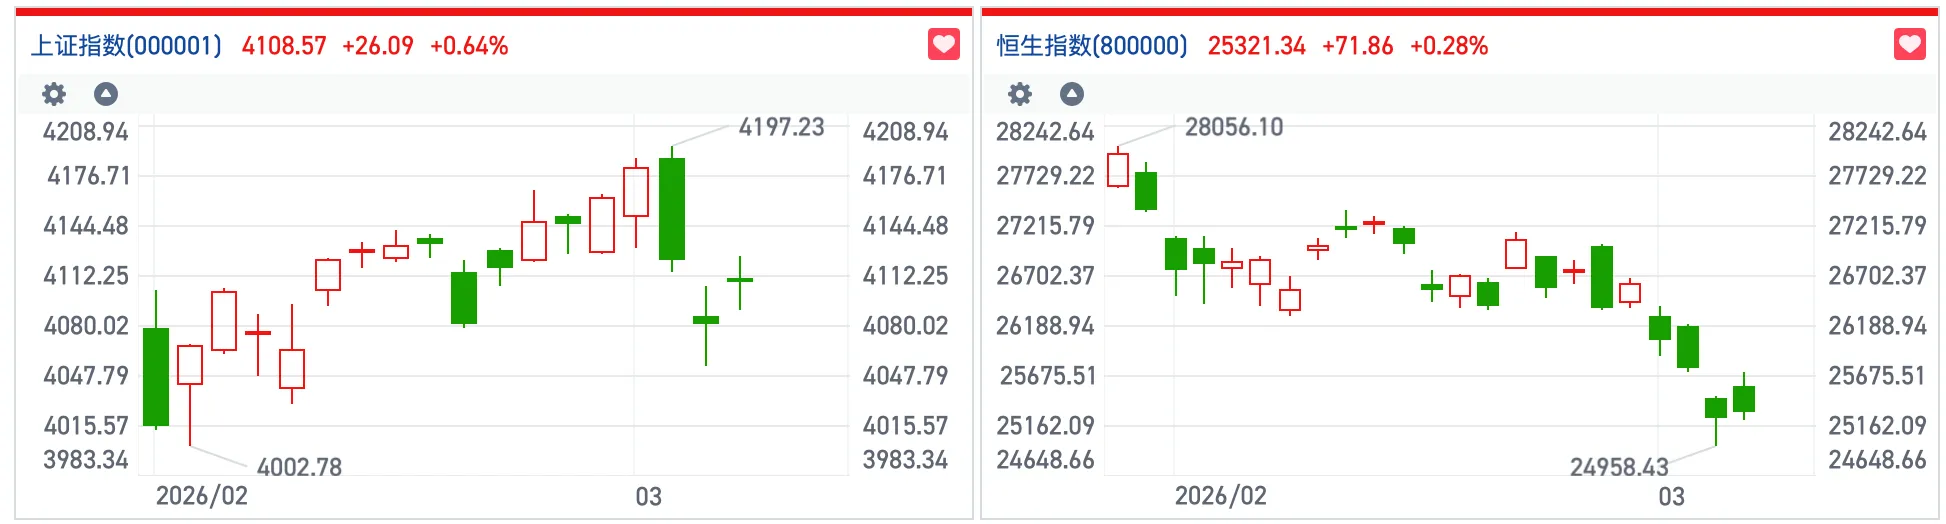Click the current price 4108.57
Screen dimensions: 1946x524
click(x=284, y=46)
